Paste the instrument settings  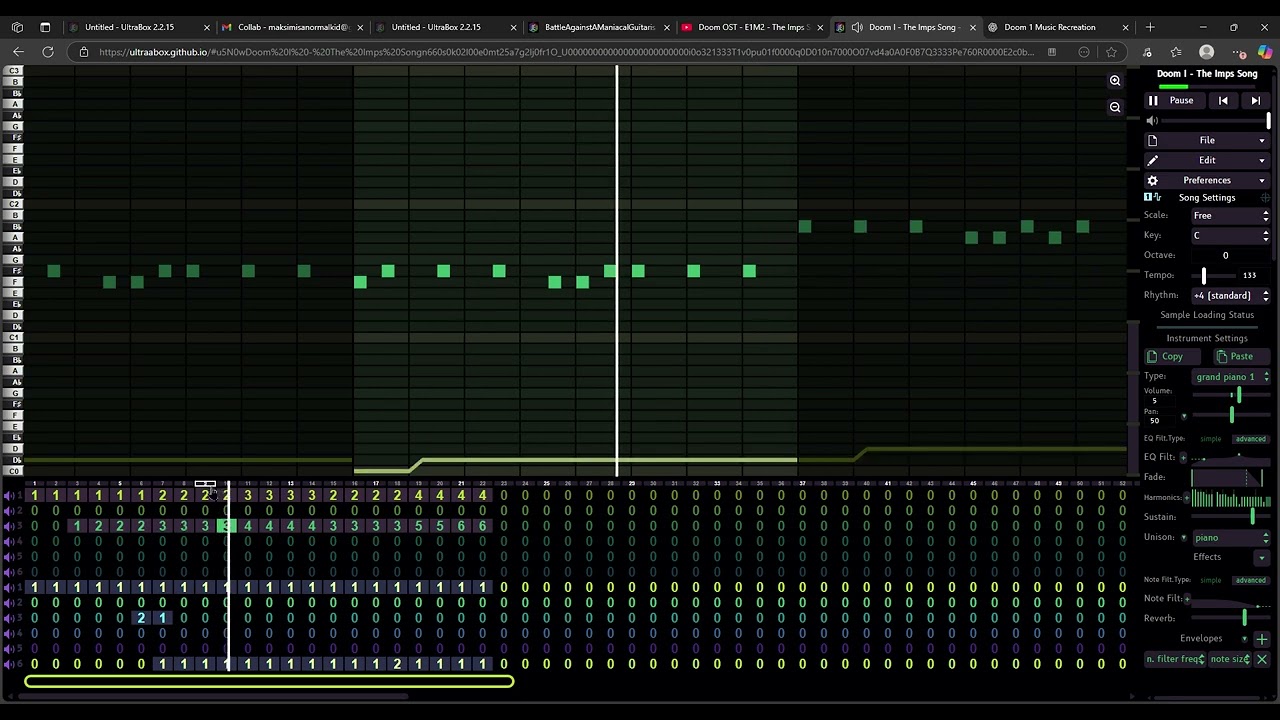point(1241,357)
